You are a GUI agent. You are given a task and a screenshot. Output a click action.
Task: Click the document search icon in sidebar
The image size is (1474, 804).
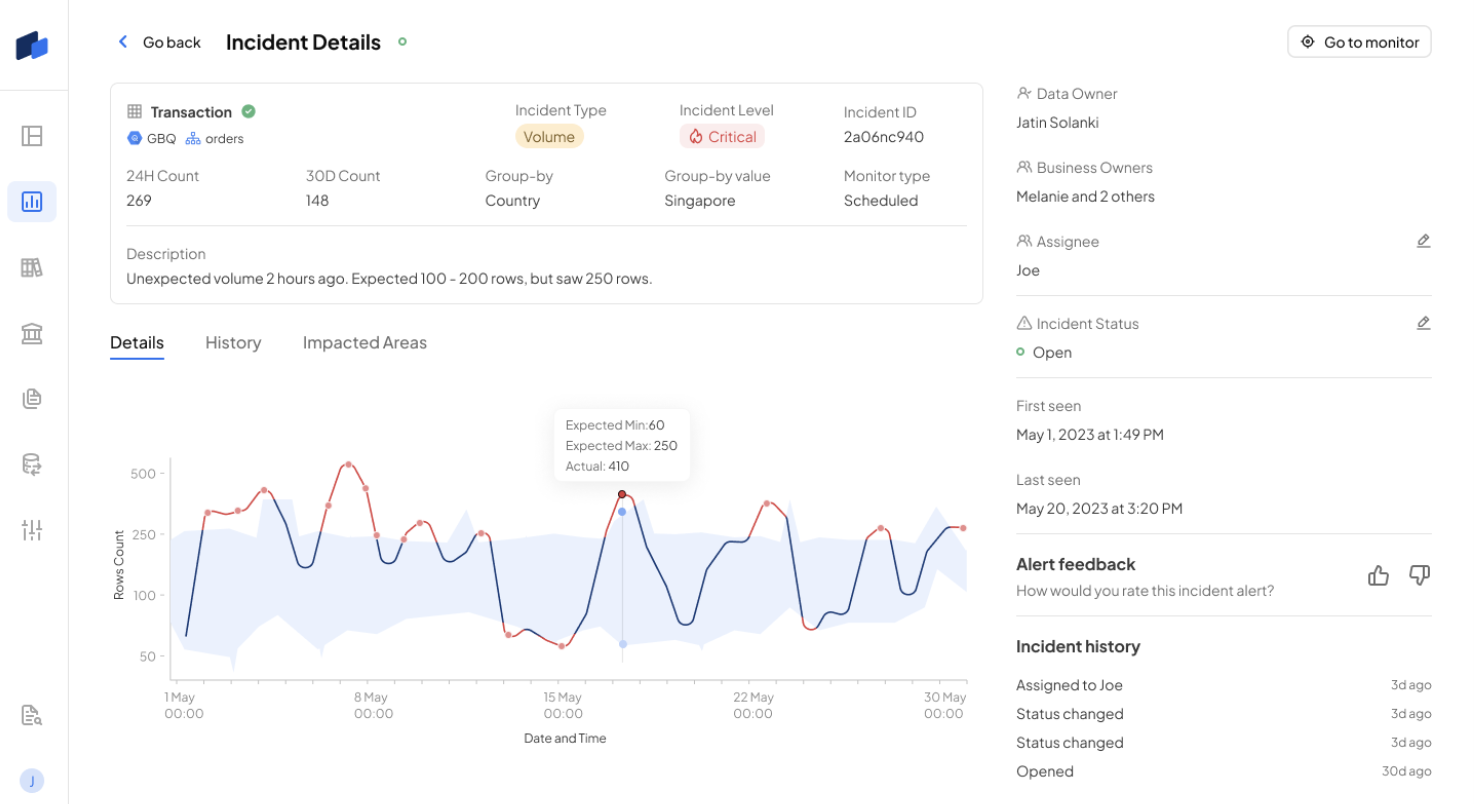click(32, 715)
